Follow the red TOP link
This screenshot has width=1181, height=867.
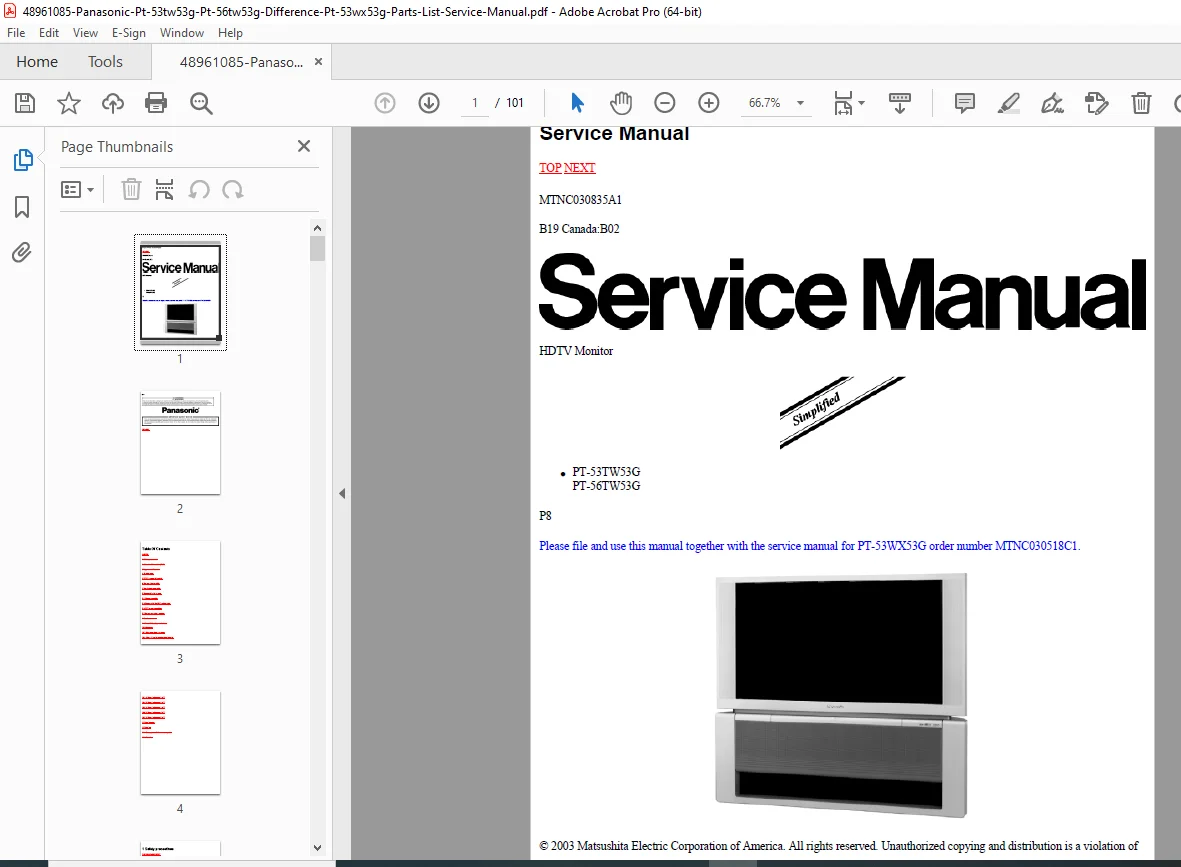(550, 168)
